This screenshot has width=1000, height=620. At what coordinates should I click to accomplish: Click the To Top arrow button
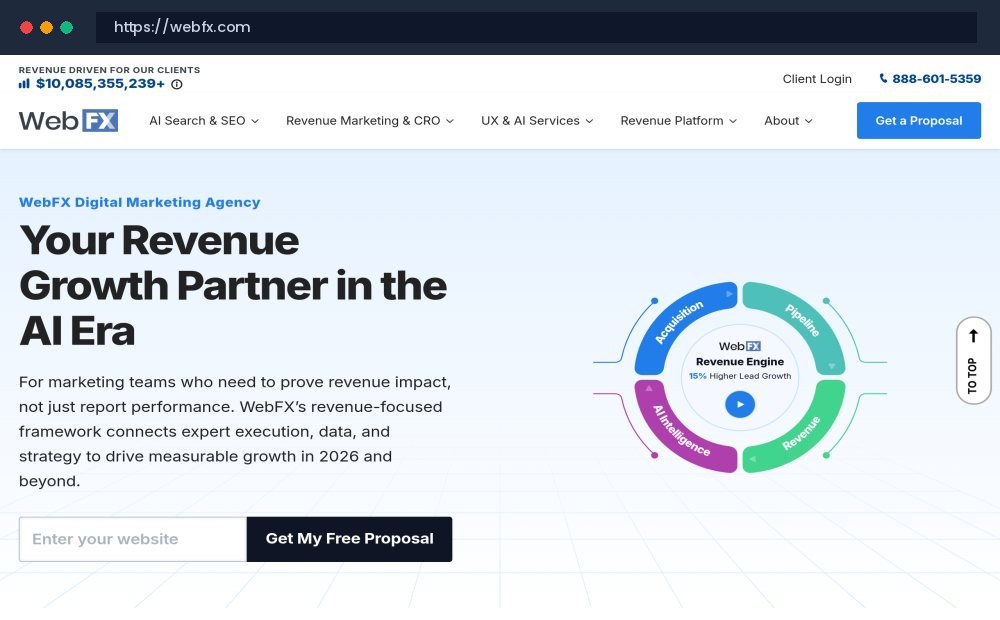[973, 361]
